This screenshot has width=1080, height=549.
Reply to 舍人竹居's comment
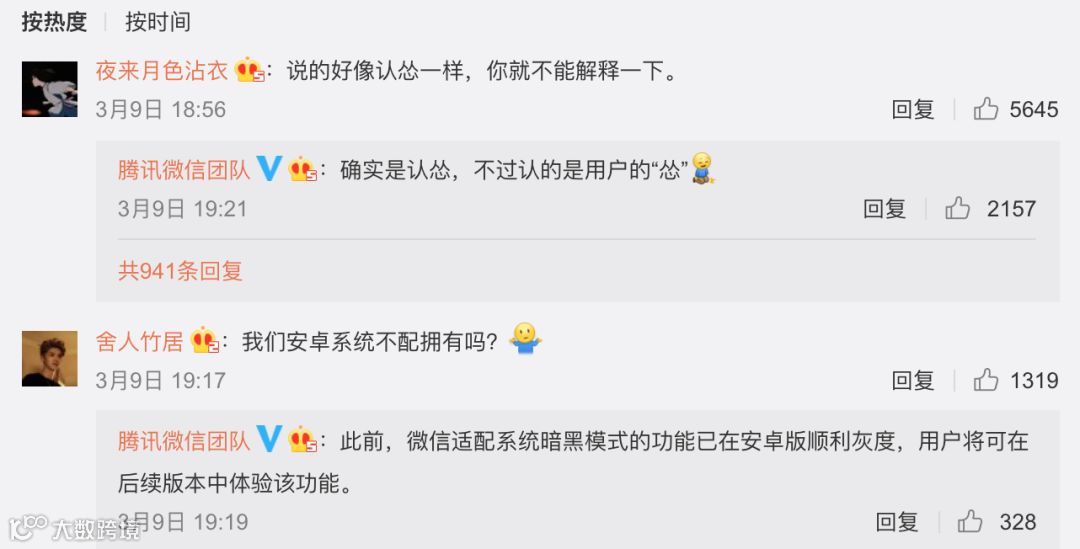tap(913, 380)
